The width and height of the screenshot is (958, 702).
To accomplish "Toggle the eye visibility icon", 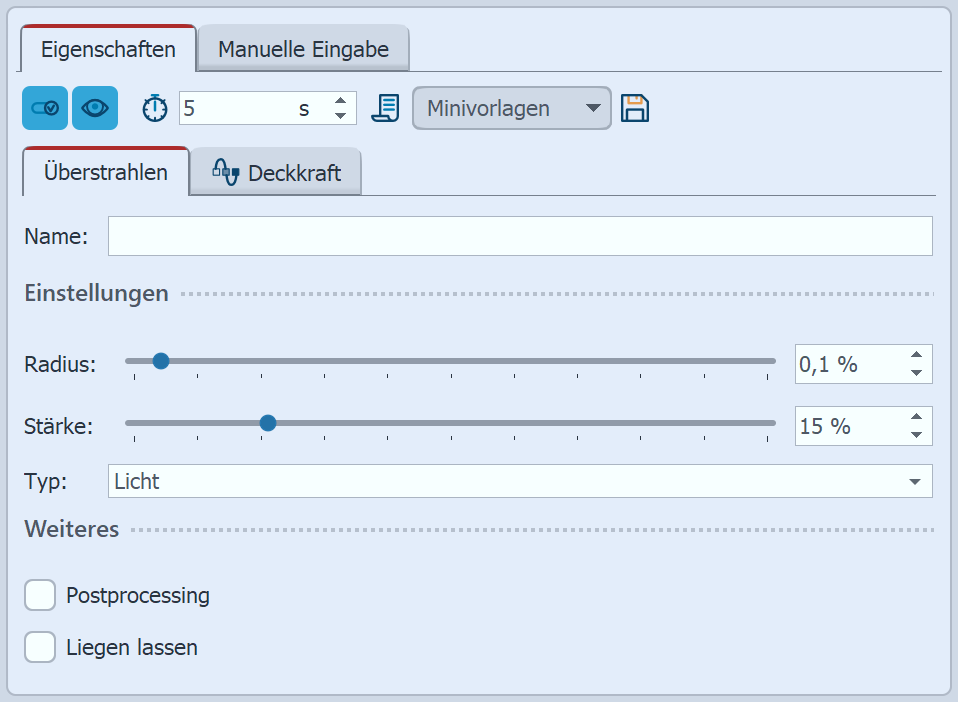I will [x=95, y=108].
